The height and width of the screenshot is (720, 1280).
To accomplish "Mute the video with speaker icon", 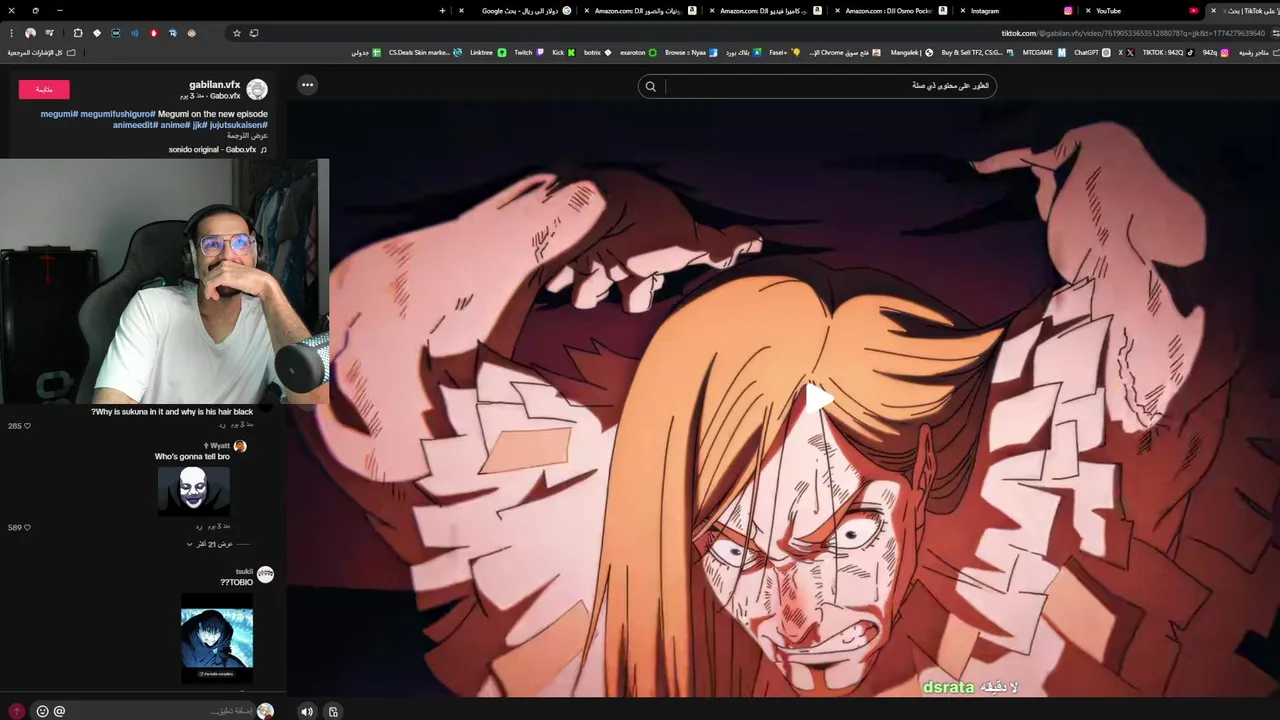I will (307, 711).
